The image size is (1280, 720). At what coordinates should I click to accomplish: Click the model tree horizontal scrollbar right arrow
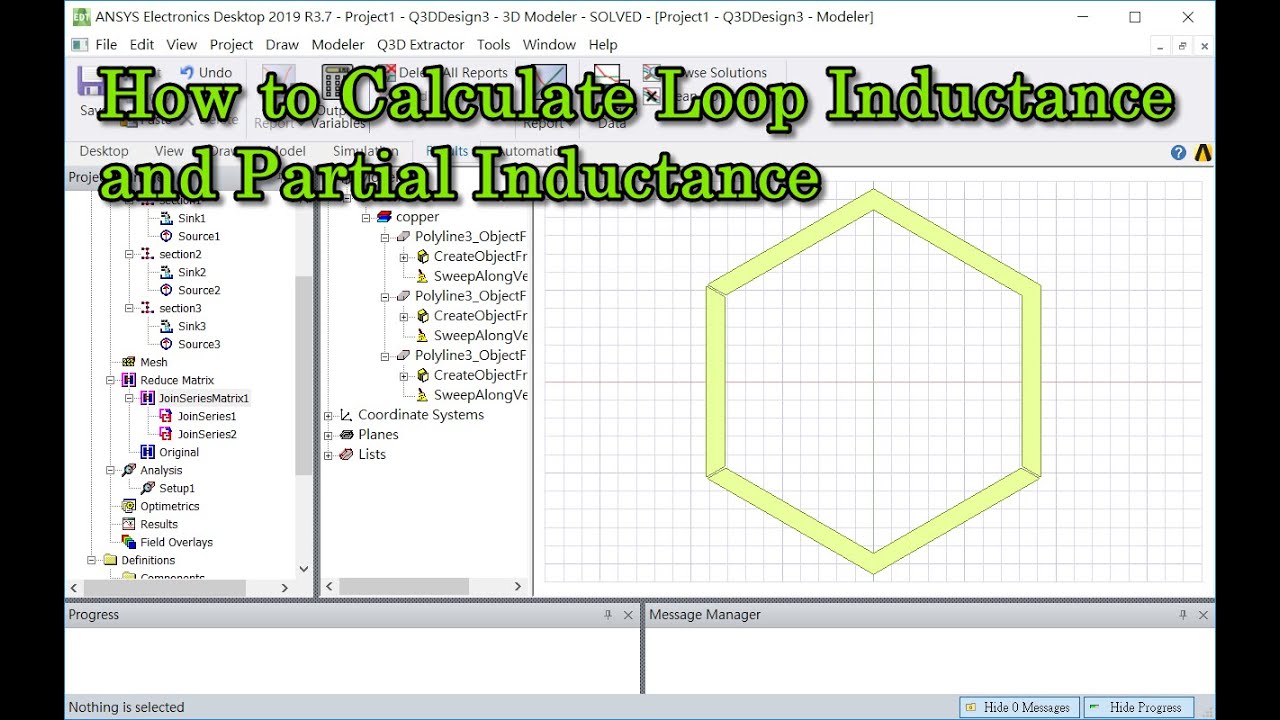[x=518, y=587]
